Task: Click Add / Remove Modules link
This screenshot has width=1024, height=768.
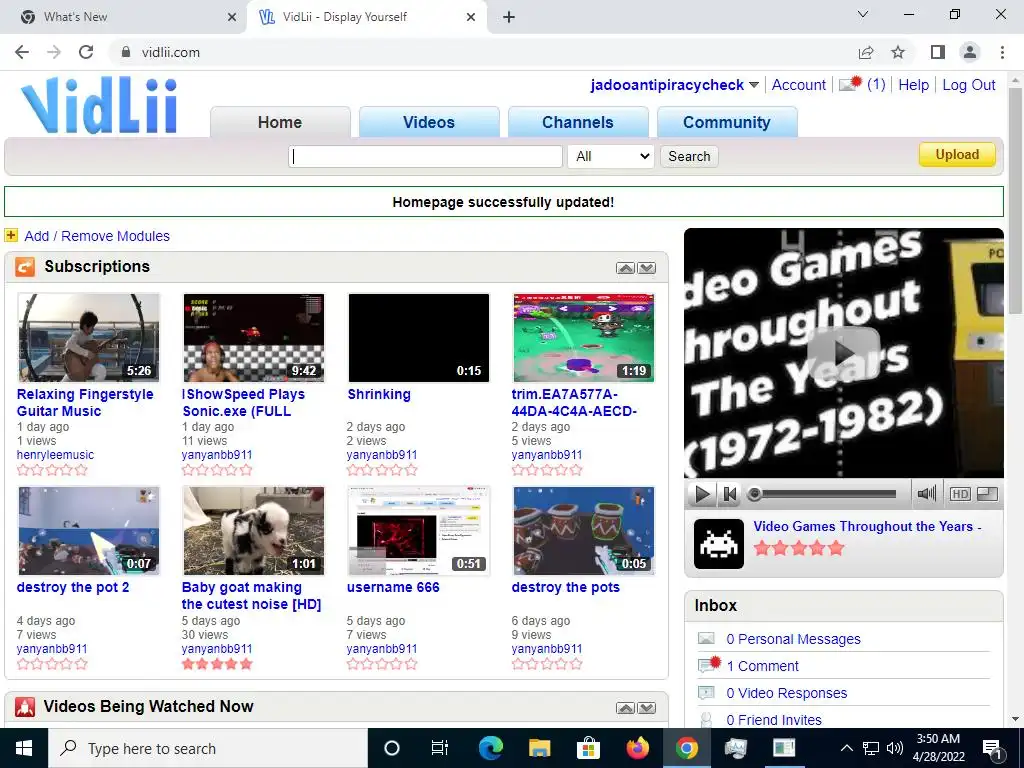Action: click(x=97, y=236)
